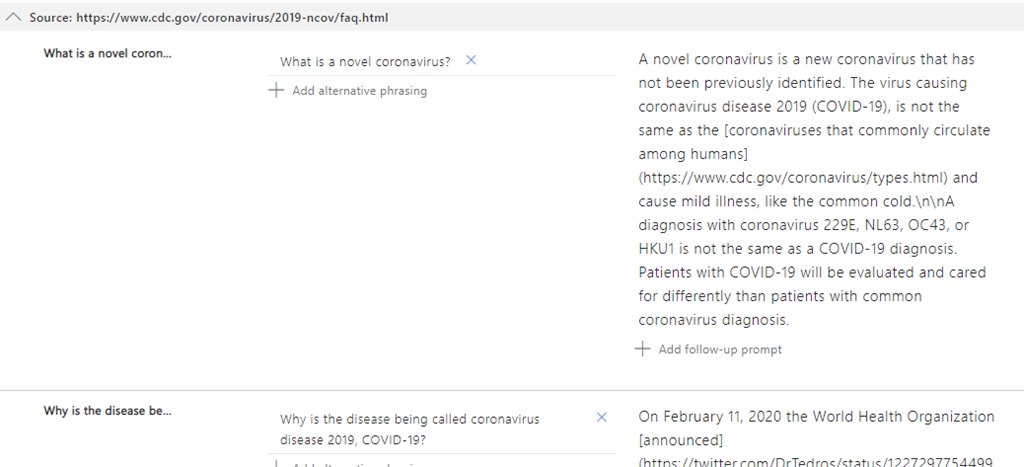Click the cdc.gov/coronavirus/types.html URL in answer
Screen dimensions: 1024x467
click(x=794, y=178)
